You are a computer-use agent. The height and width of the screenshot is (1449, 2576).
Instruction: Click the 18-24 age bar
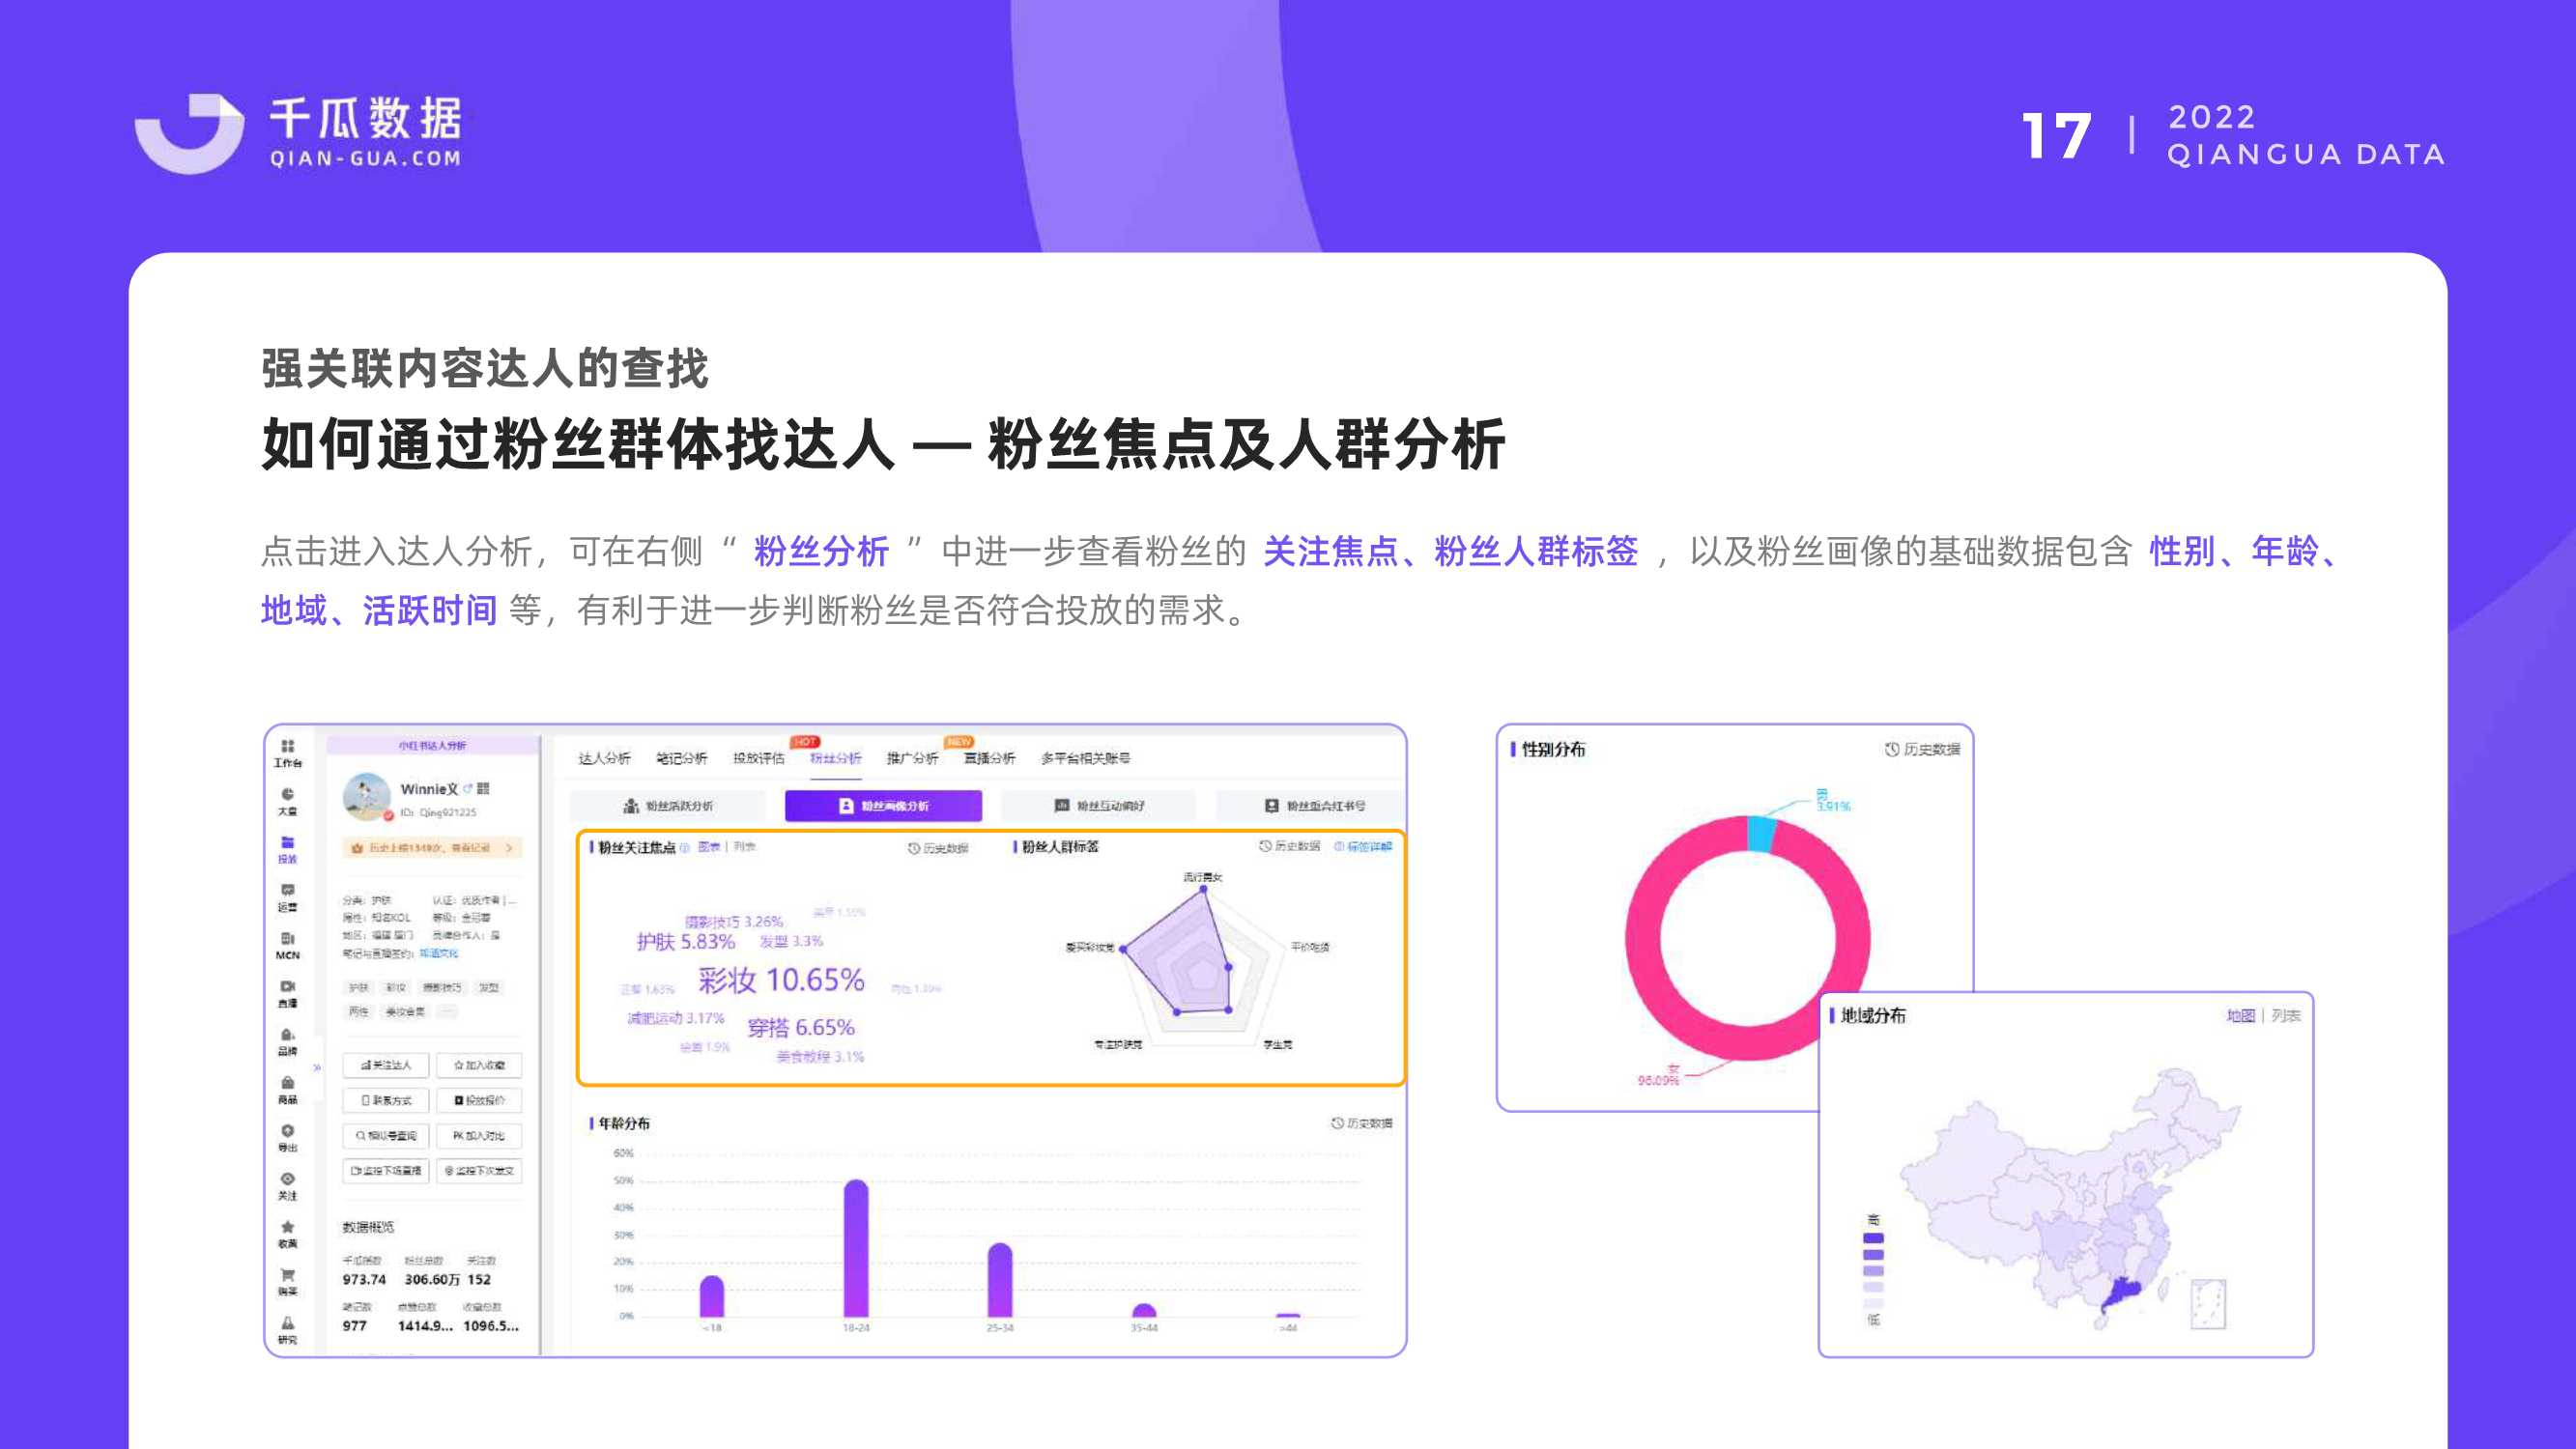(x=856, y=1249)
